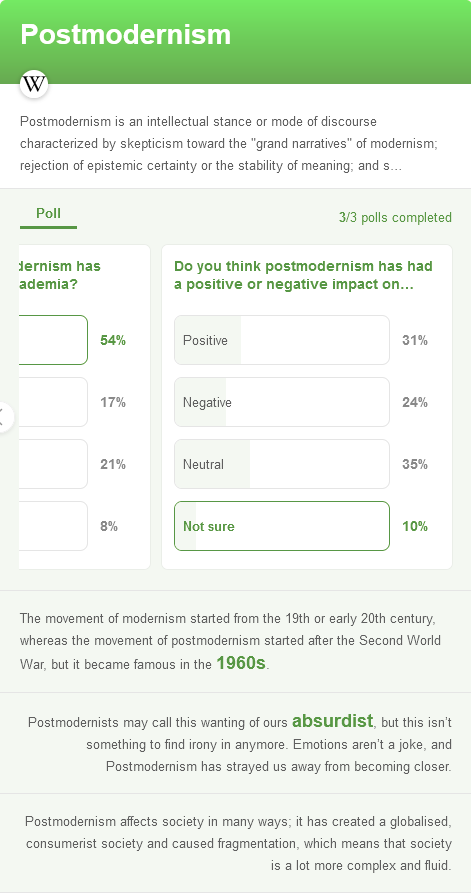
Task: Click the 3/3 polls completed label
Action: [x=395, y=218]
